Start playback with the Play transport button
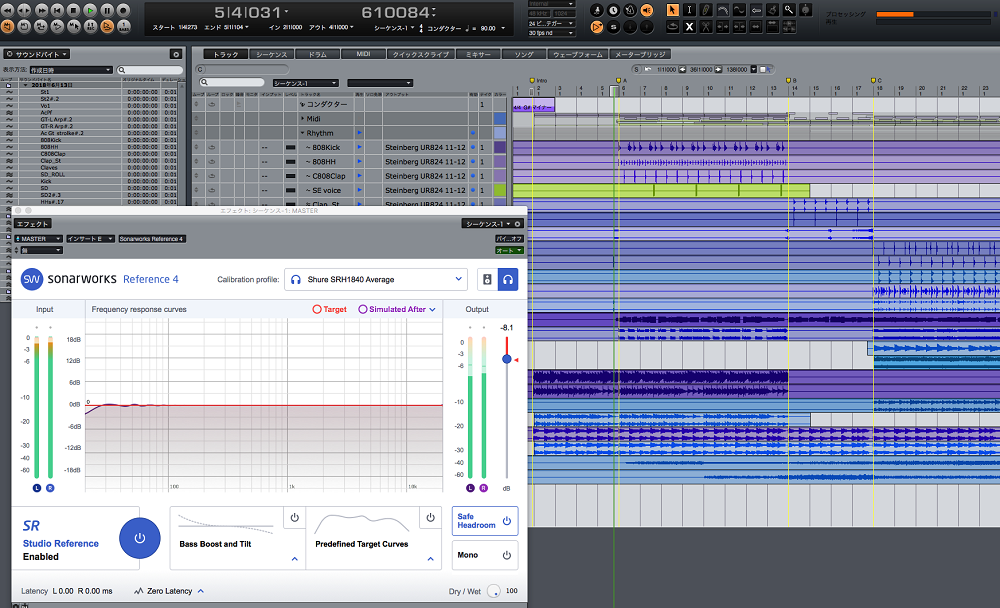 tap(90, 10)
